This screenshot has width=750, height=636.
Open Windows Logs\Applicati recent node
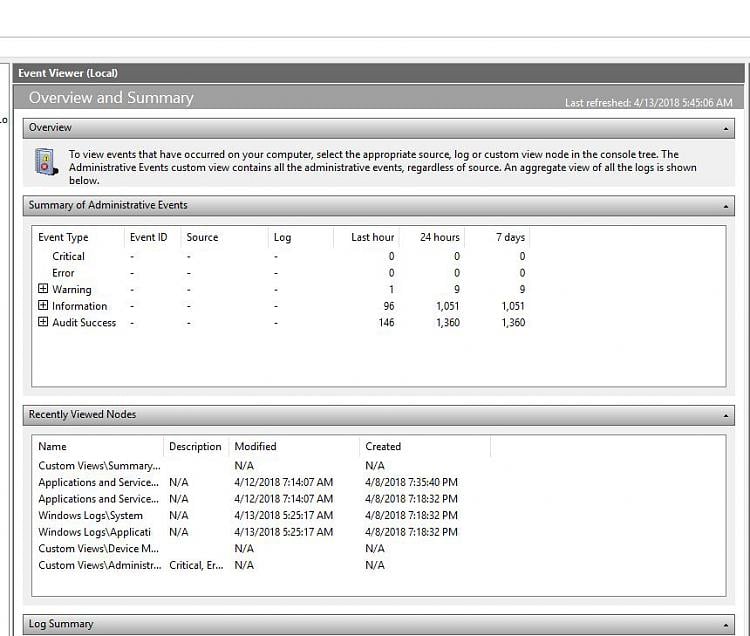tap(94, 532)
